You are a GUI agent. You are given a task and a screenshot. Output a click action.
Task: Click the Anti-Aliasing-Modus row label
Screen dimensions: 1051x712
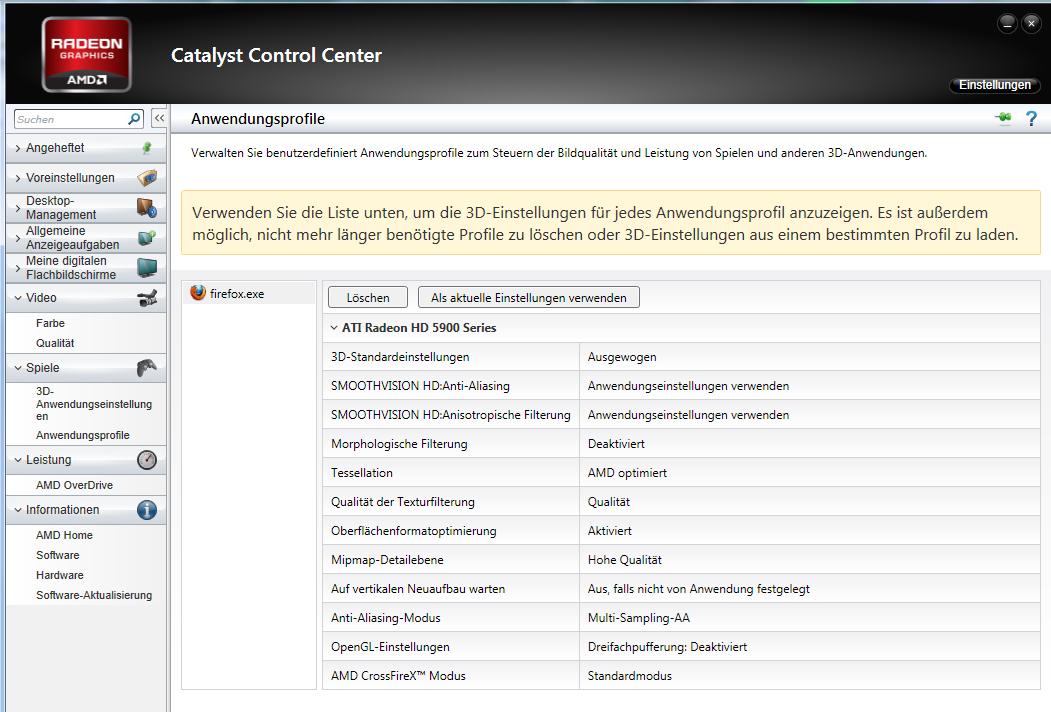pyautogui.click(x=385, y=618)
